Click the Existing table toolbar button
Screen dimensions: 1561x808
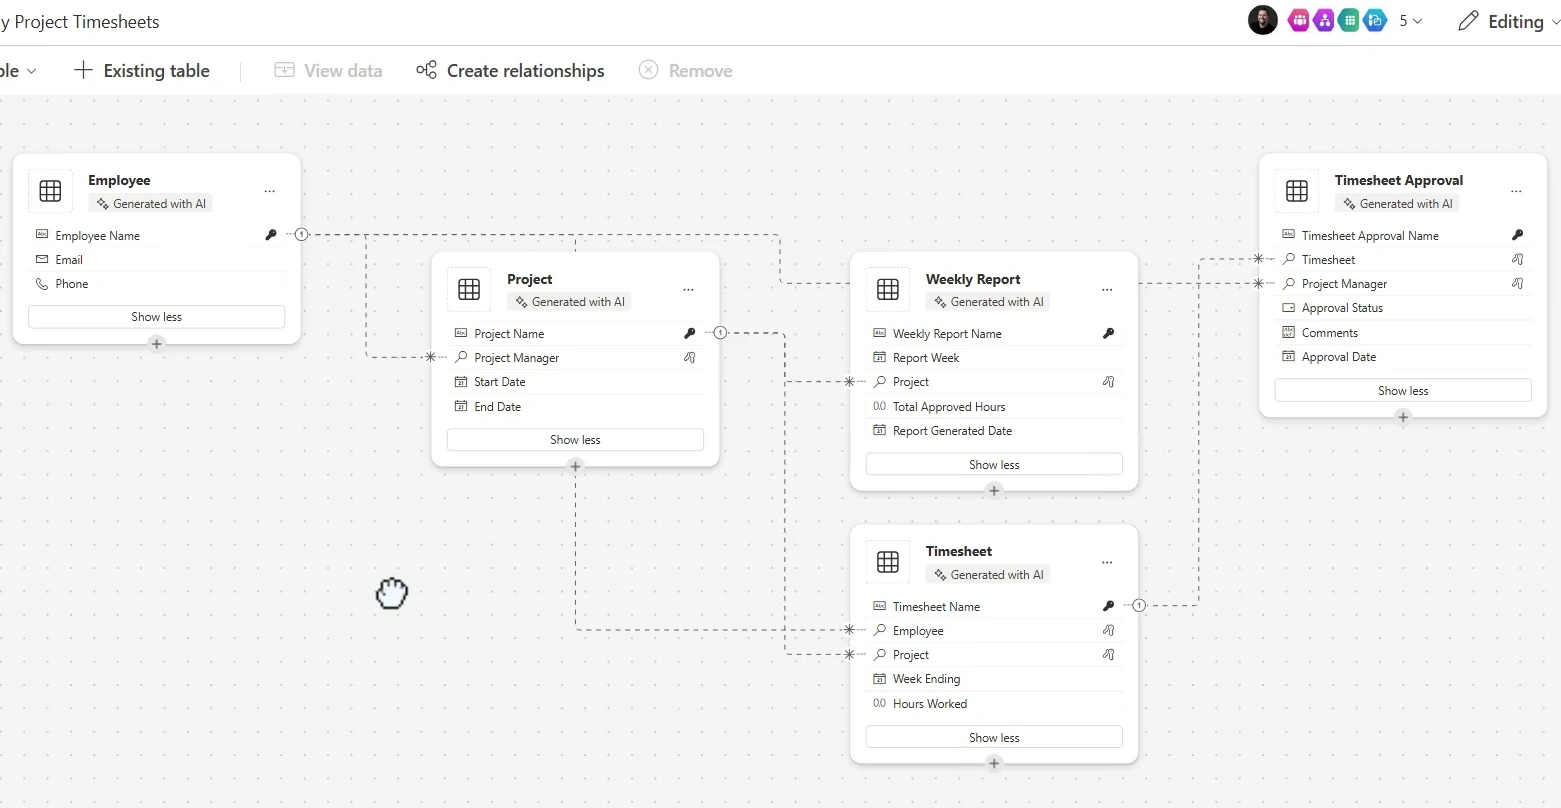pyautogui.click(x=142, y=71)
